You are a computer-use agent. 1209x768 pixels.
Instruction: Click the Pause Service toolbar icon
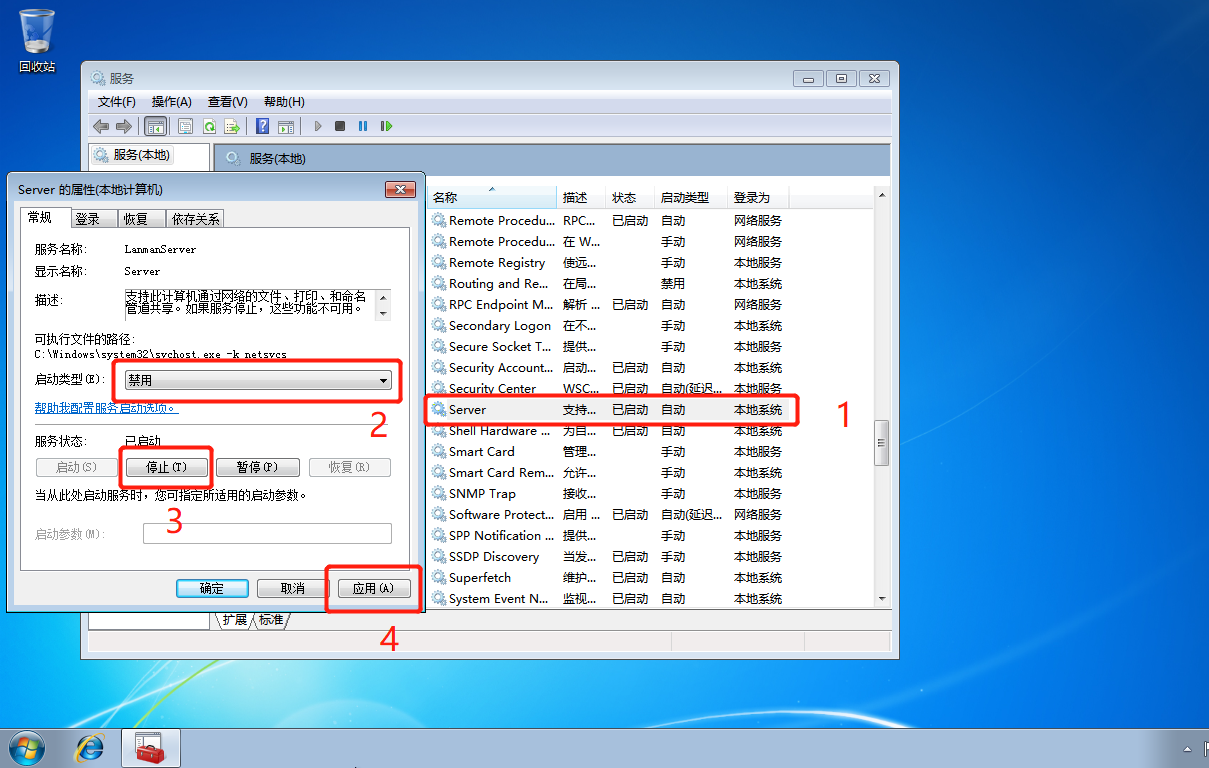point(363,126)
